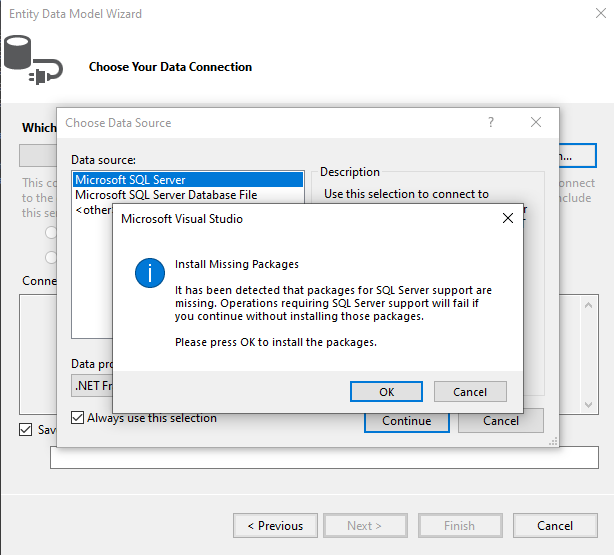
Task: Select Microsoft SQL Server Database File entry
Action: pyautogui.click(x=165, y=195)
